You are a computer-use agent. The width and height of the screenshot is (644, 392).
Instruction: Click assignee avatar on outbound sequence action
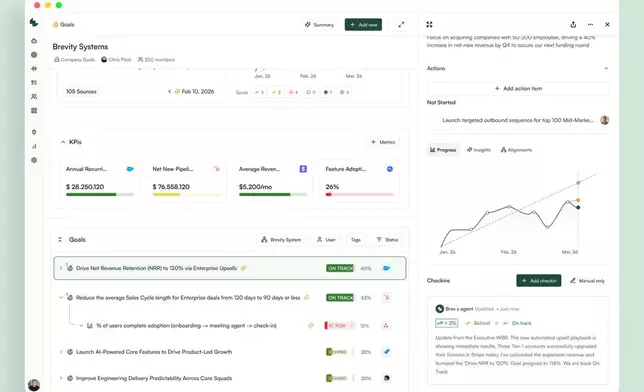click(x=604, y=120)
